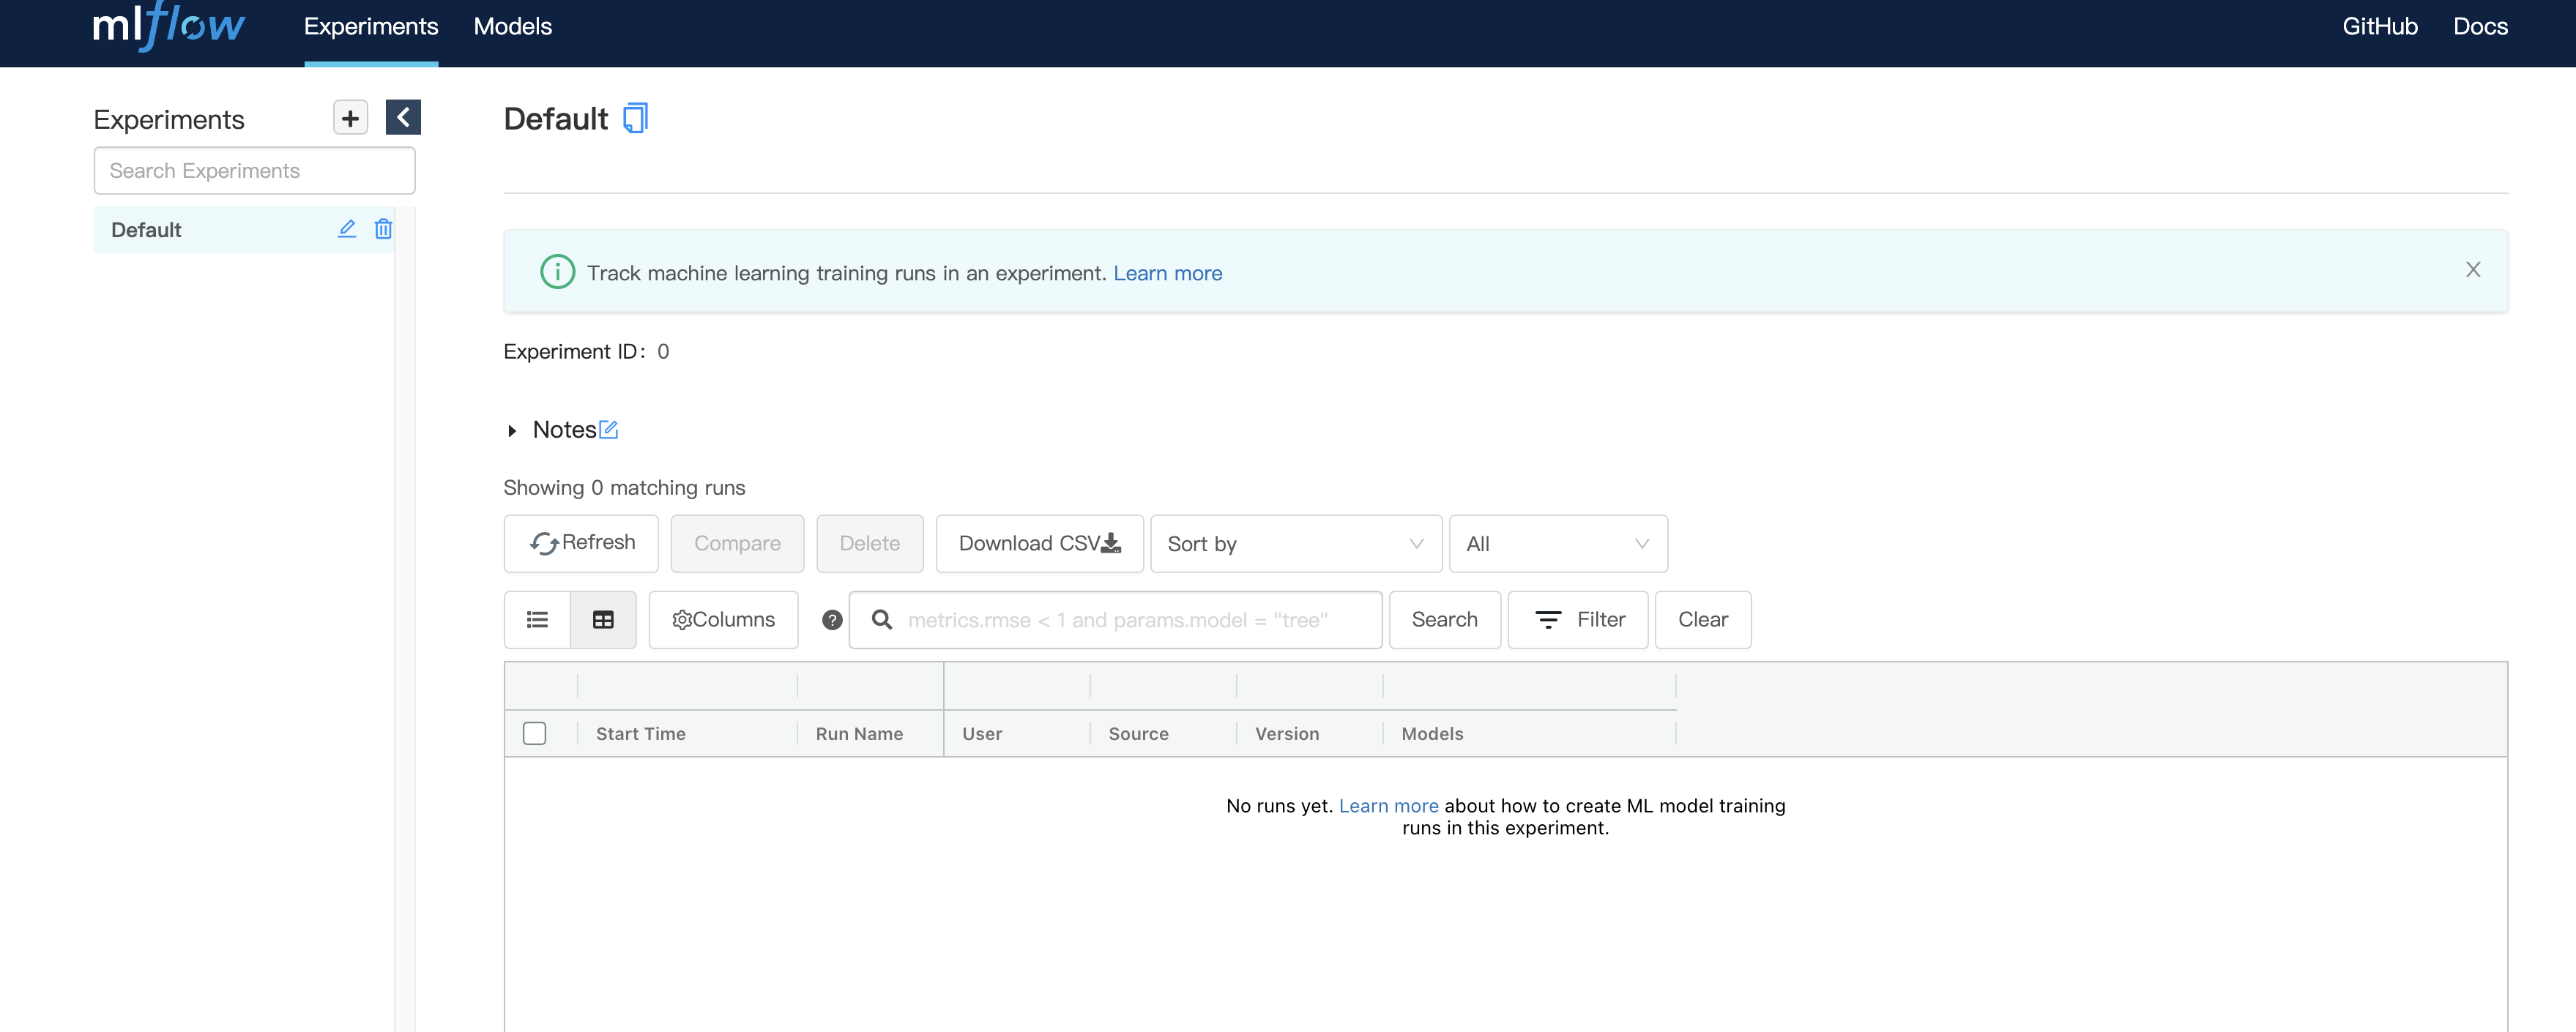Open the Docs link in header
The image size is (2576, 1032).
point(2480,26)
